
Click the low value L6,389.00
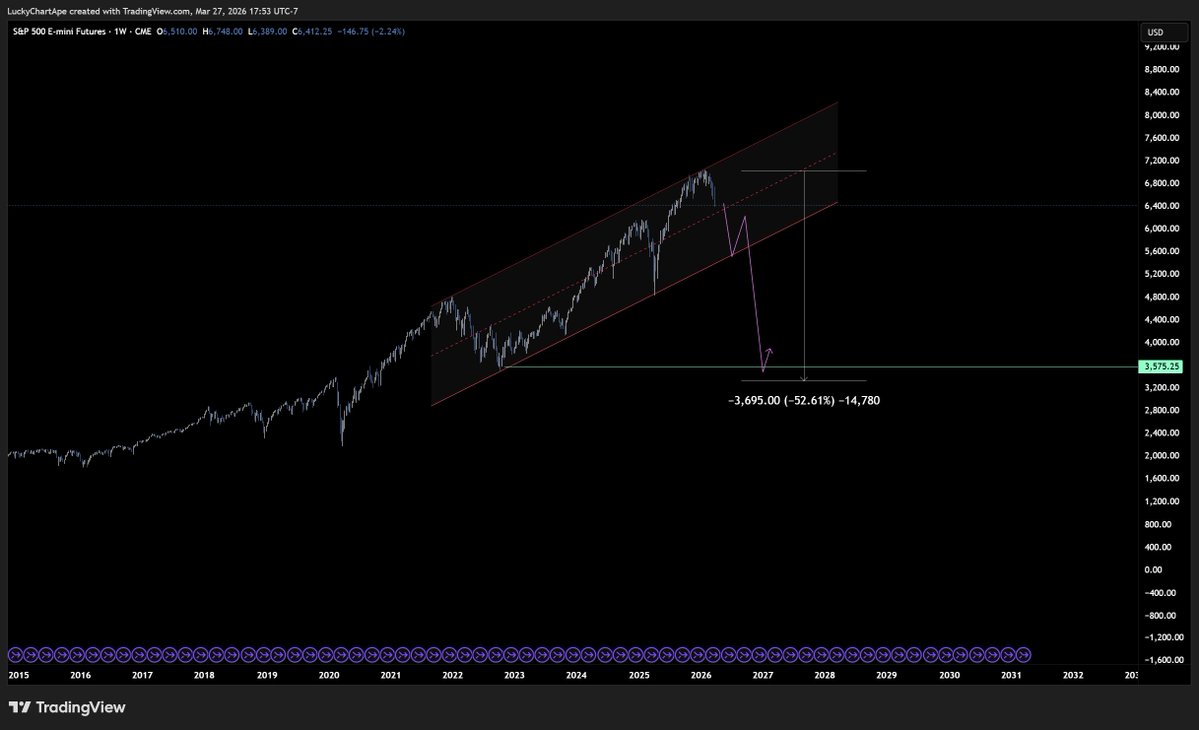(268, 31)
